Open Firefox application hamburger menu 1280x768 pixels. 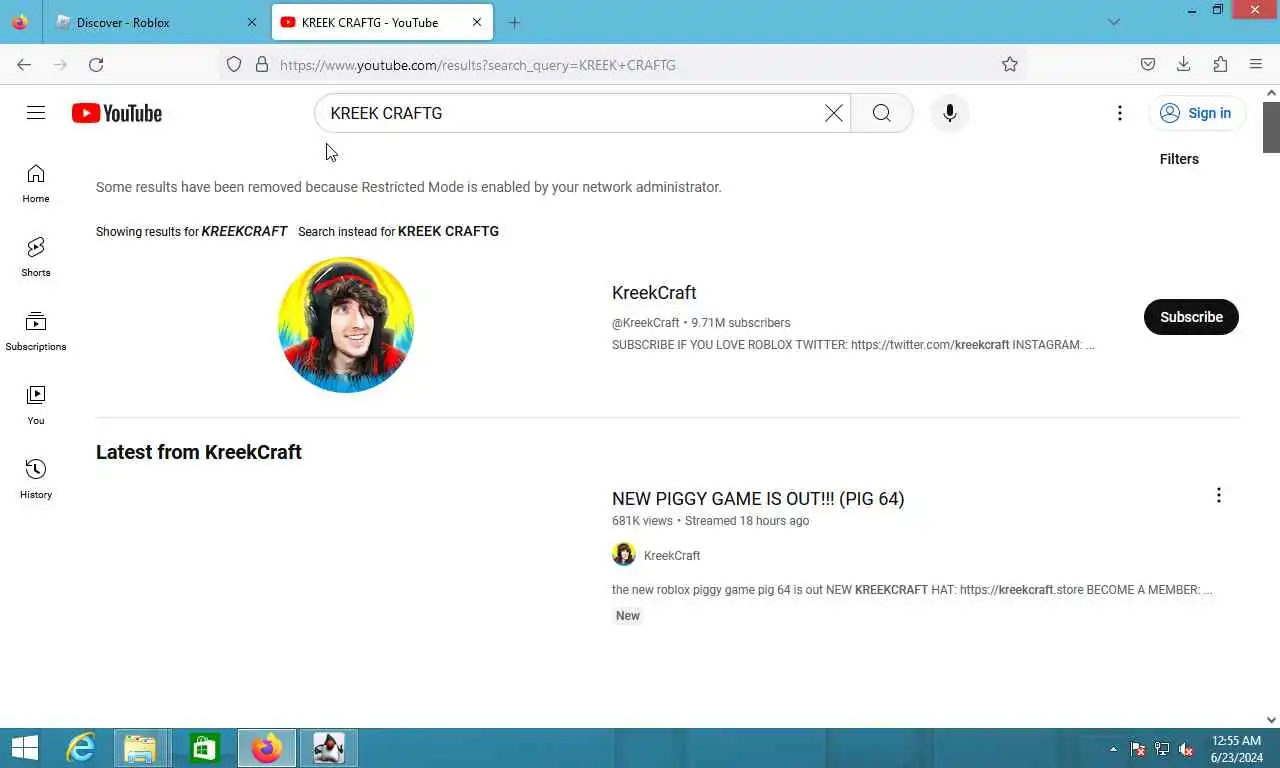[x=1256, y=65]
